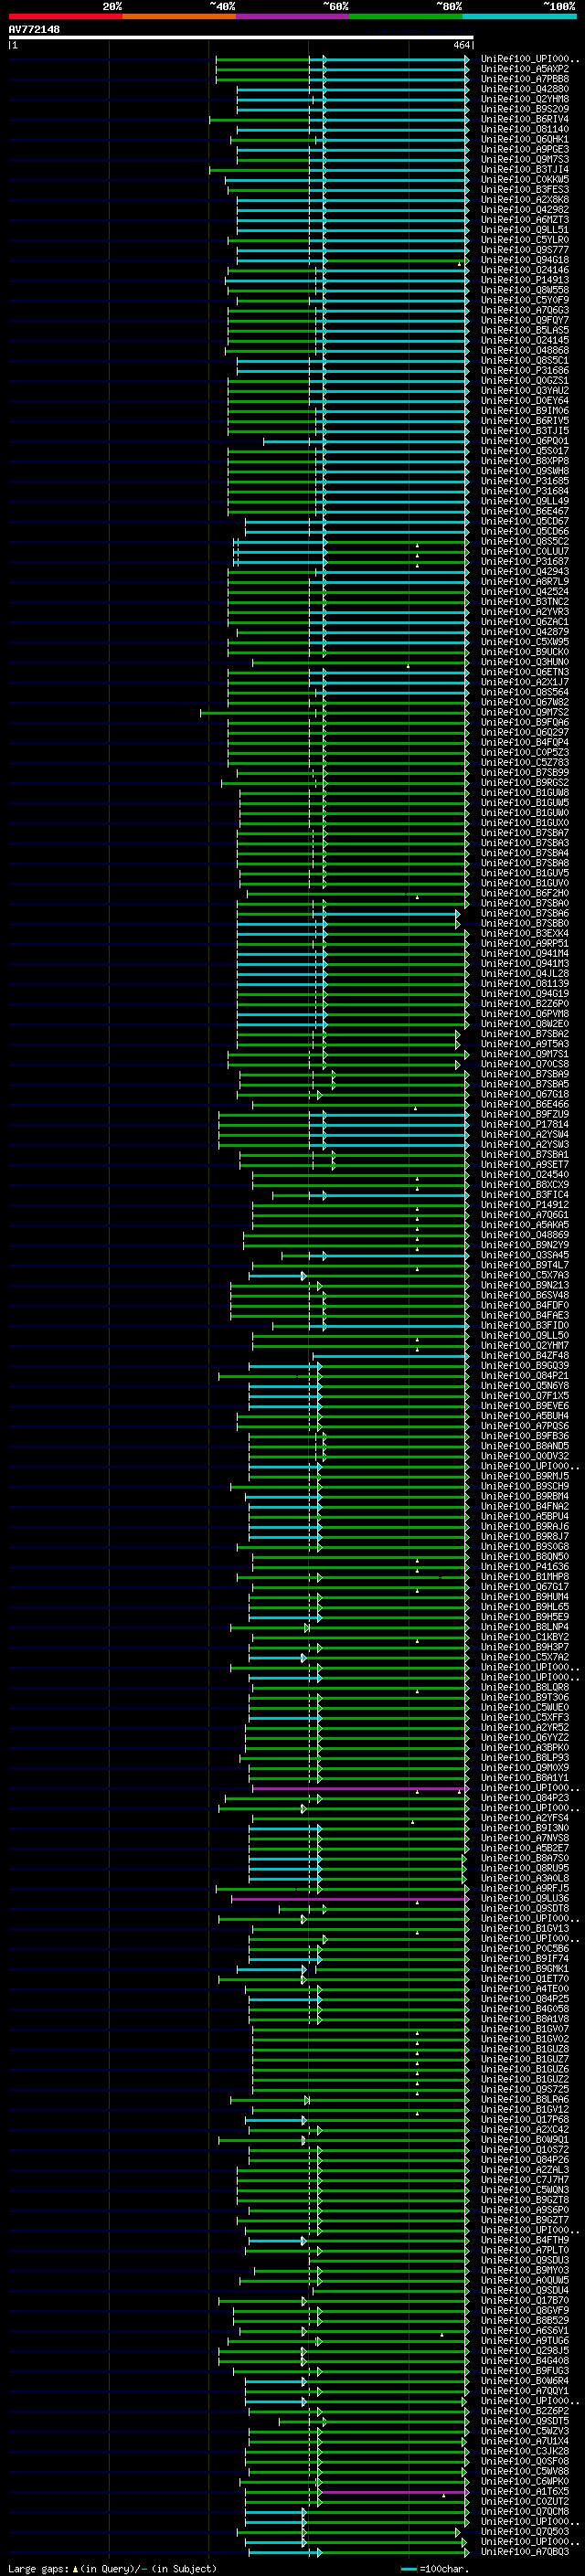
Task: Select hit label UniRef100_Q9M7S3
Action: coord(525,159)
